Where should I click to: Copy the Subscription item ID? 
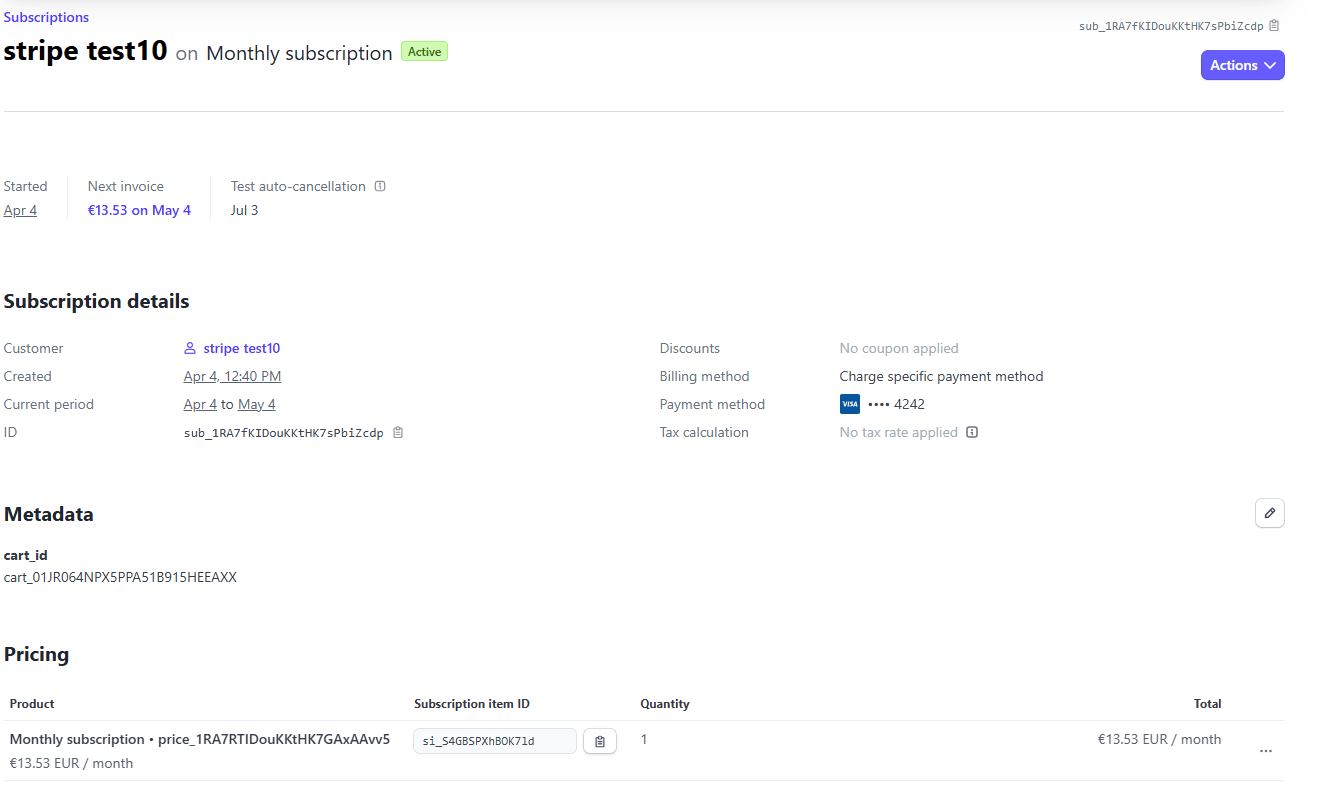pyautogui.click(x=599, y=740)
